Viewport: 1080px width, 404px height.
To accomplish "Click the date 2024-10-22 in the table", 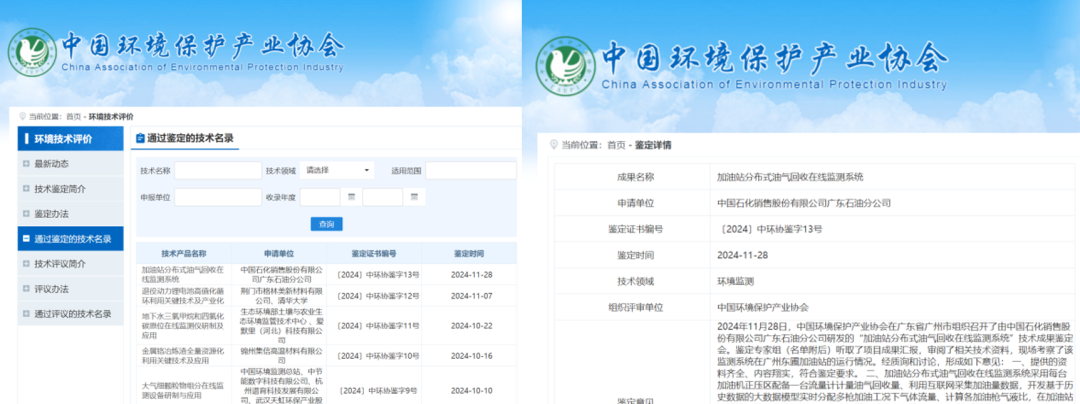I will click(x=472, y=326).
